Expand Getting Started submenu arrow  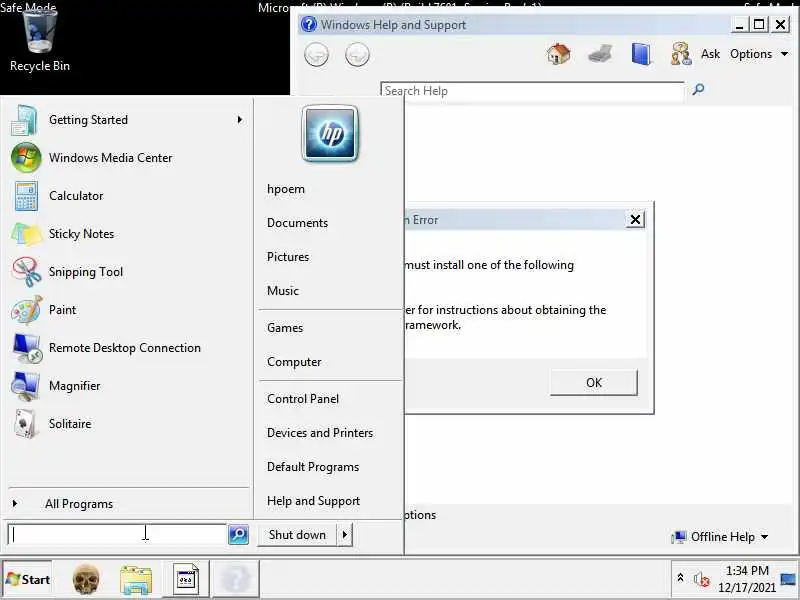tap(239, 120)
